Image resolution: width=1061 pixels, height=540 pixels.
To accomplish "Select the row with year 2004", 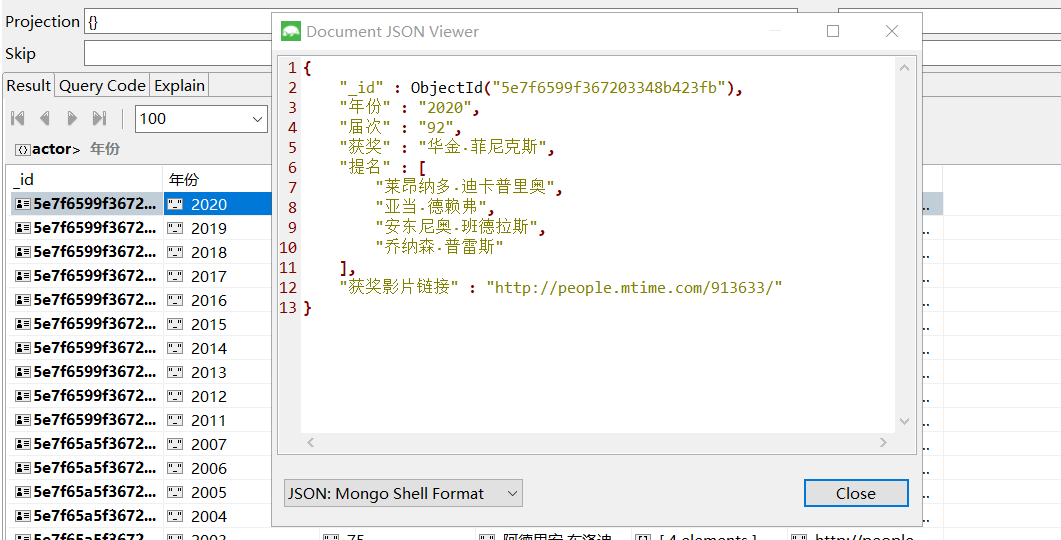I will (141, 516).
